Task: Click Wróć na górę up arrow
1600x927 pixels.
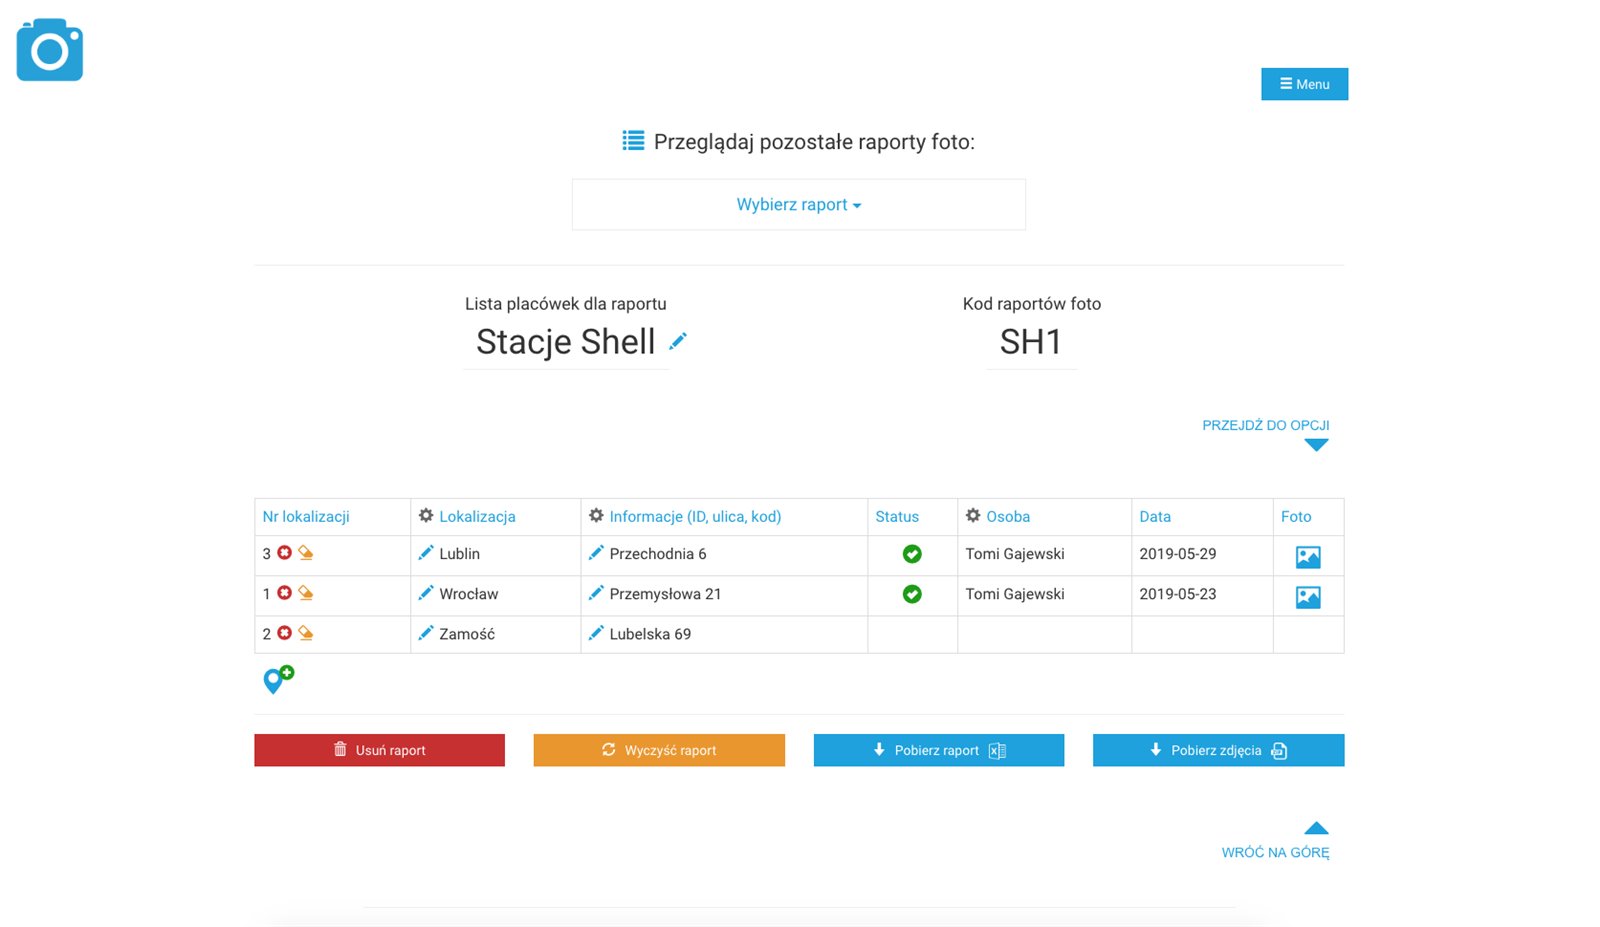Action: (1316, 828)
